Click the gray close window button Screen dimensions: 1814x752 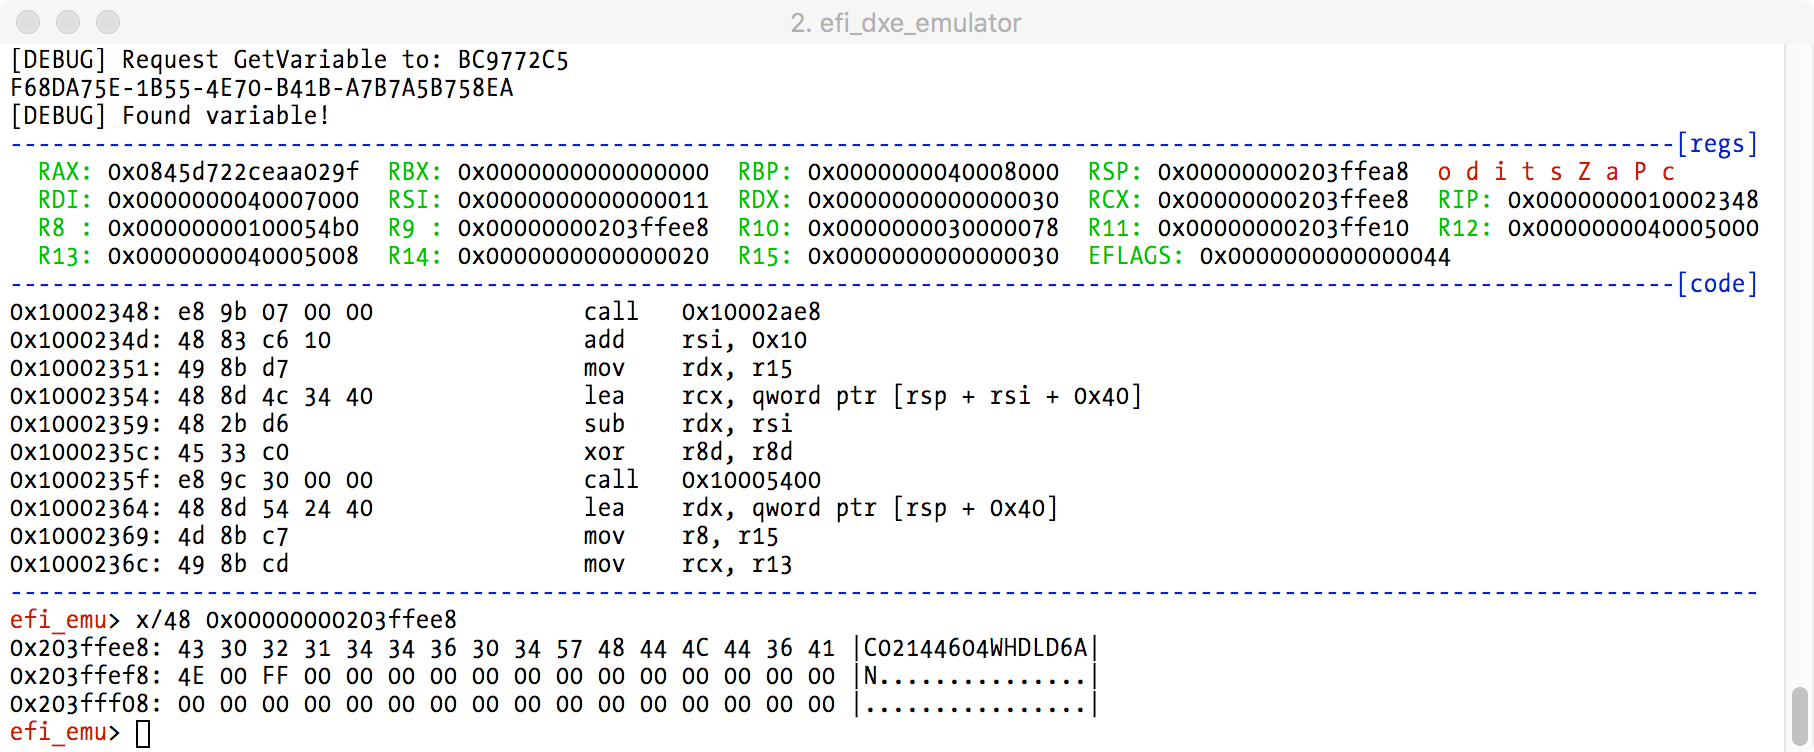[28, 22]
